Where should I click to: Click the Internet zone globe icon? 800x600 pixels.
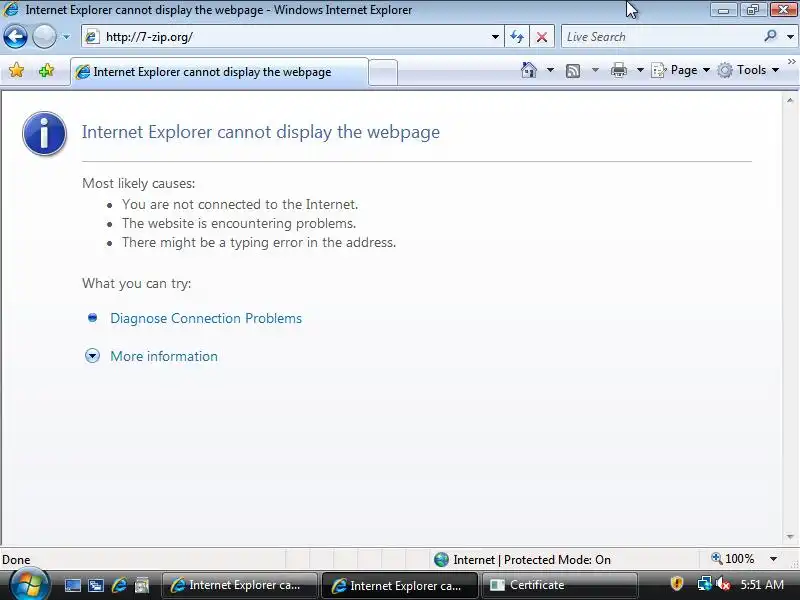pos(441,560)
